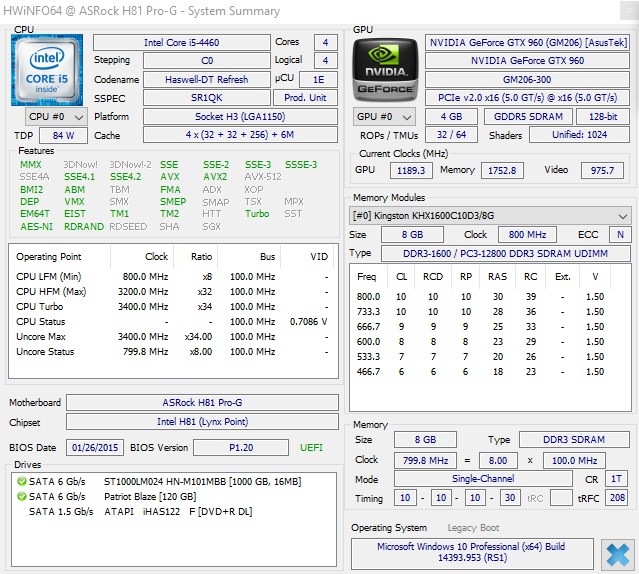Click the tRFC value 208
The width and height of the screenshot is (639, 574).
click(617, 497)
